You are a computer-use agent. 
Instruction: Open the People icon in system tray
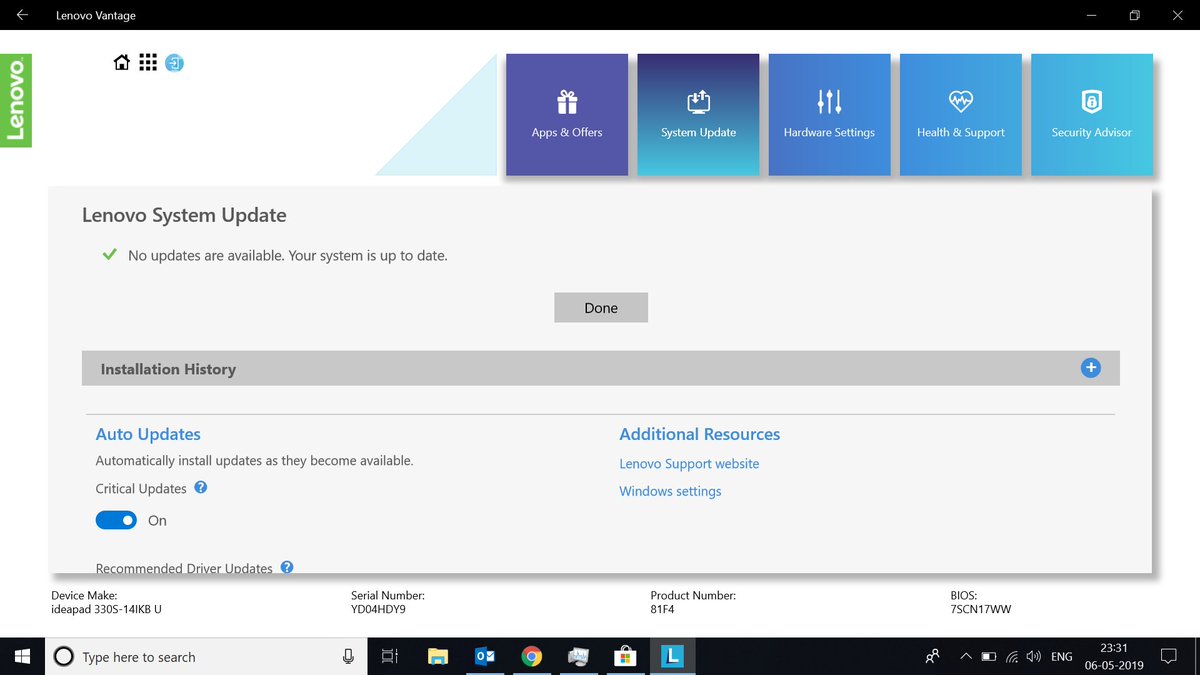point(932,656)
